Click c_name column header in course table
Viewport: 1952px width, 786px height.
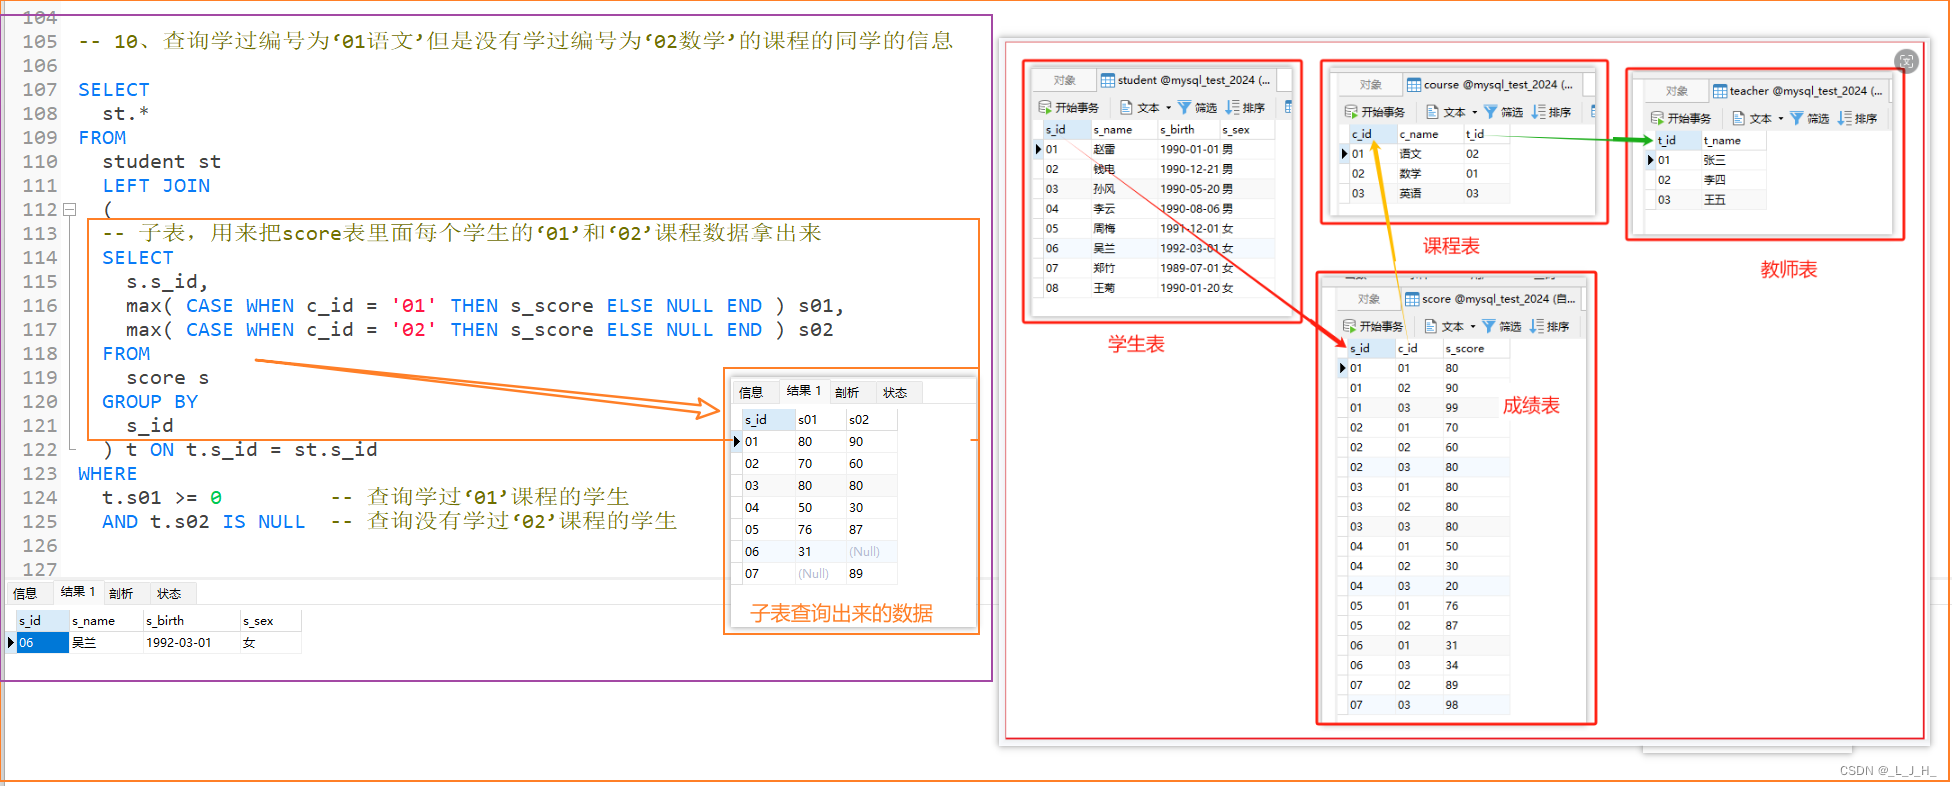click(x=1430, y=134)
